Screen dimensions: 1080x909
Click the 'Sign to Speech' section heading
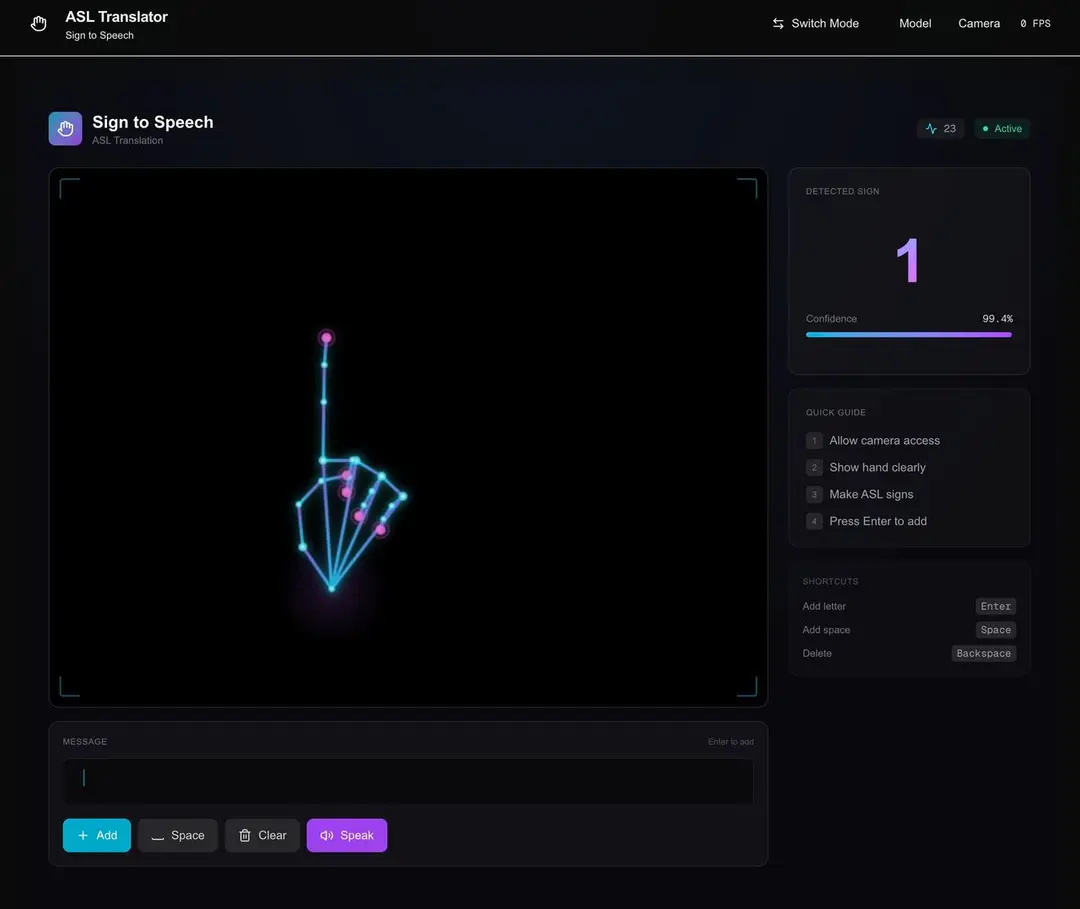click(153, 122)
